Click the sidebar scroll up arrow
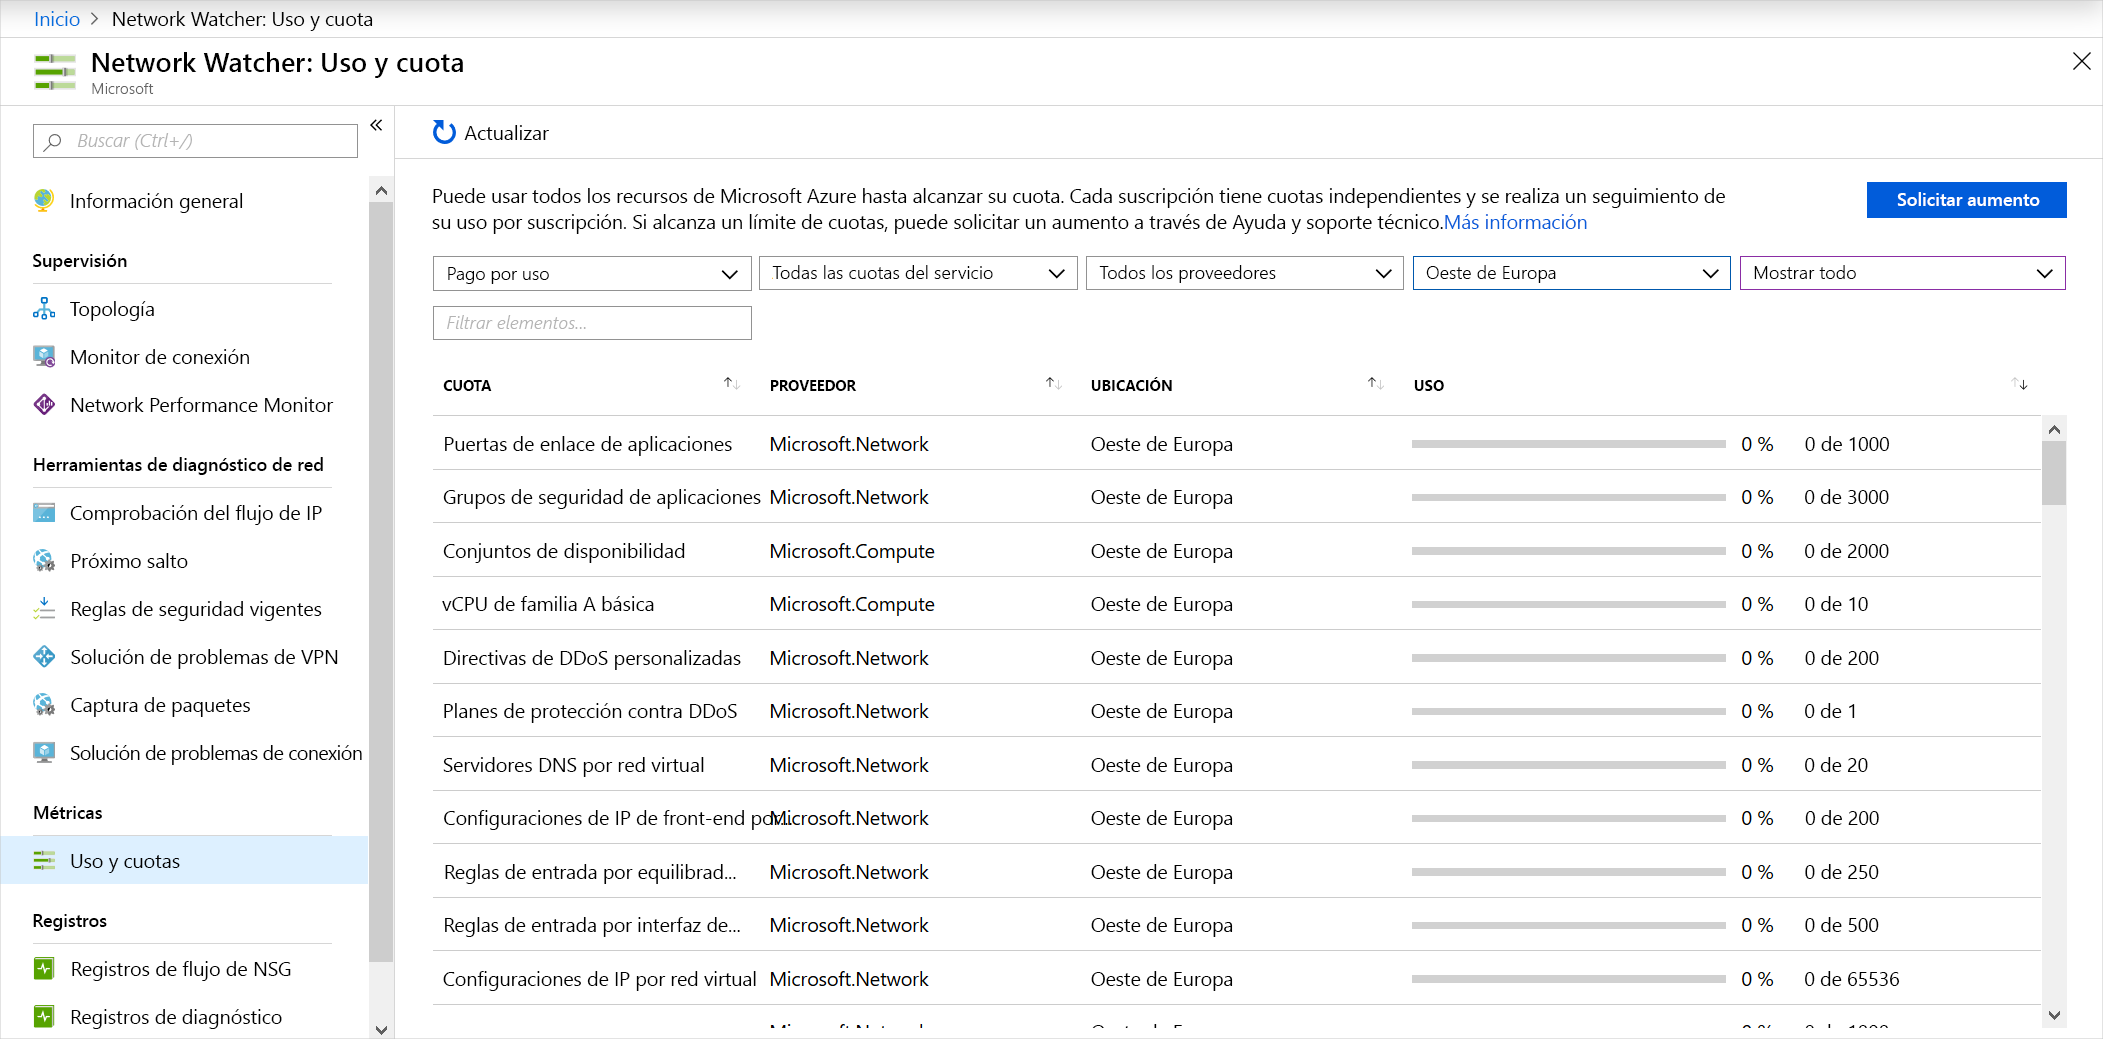The width and height of the screenshot is (2103, 1039). pyautogui.click(x=381, y=190)
